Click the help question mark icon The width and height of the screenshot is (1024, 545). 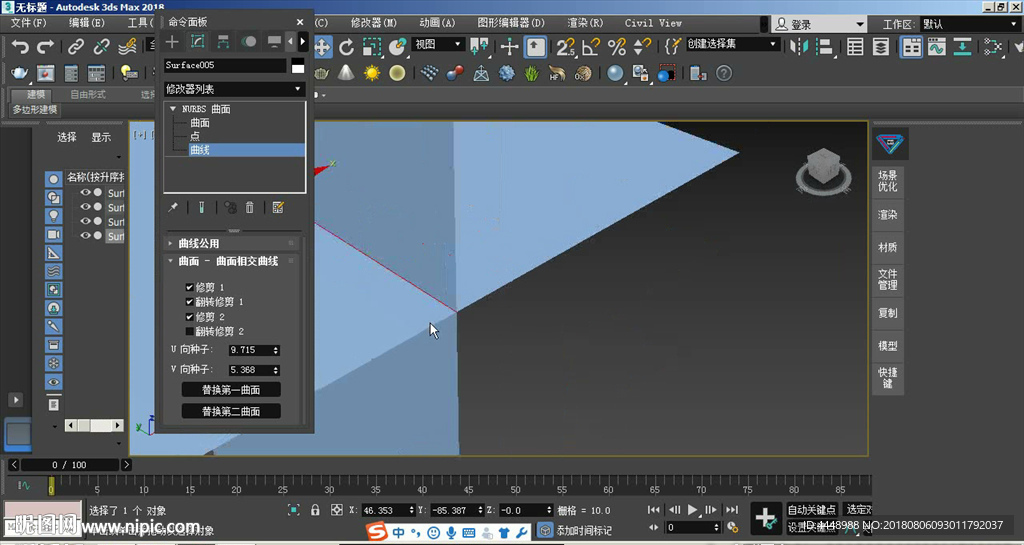tap(724, 74)
